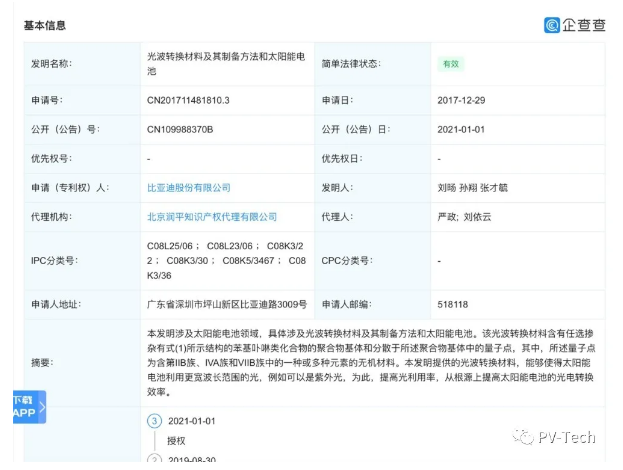This screenshot has height=470, width=623.
Task: Click the WeChat icon beside PV-Tech
Action: tap(524, 437)
